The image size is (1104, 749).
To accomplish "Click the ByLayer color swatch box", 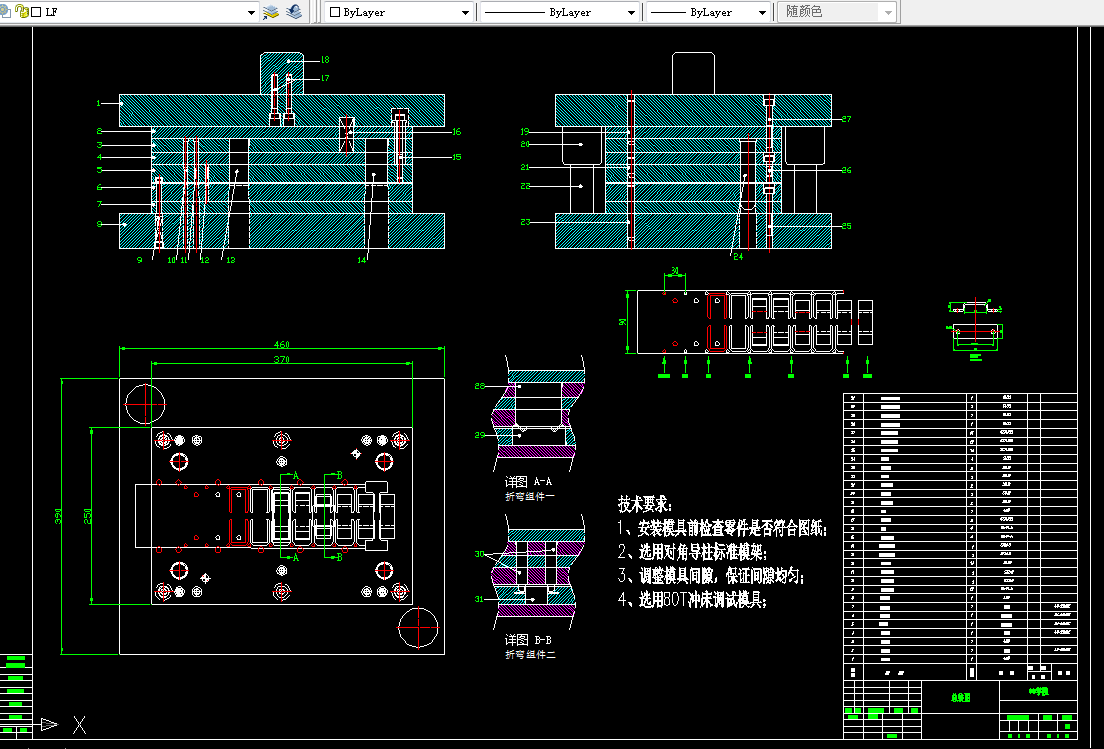I will 335,12.
